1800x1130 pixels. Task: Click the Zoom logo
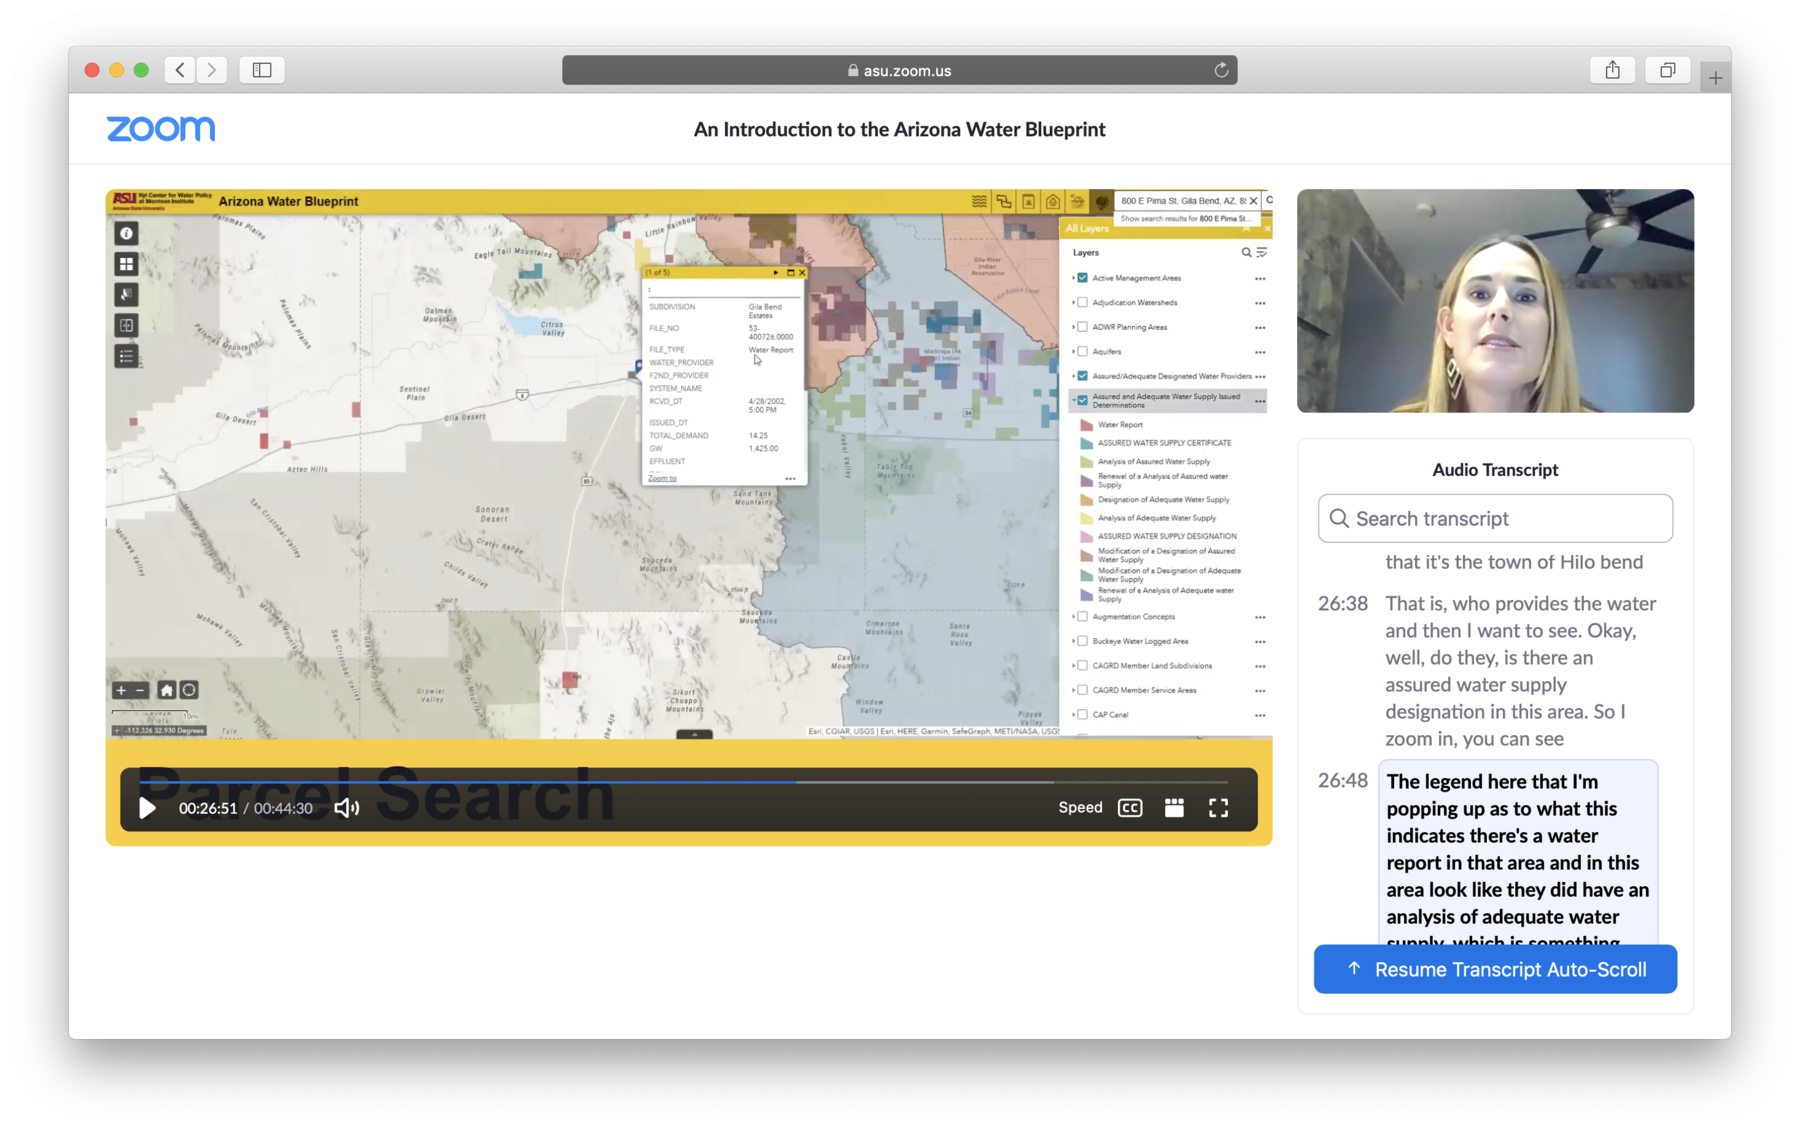(x=161, y=129)
